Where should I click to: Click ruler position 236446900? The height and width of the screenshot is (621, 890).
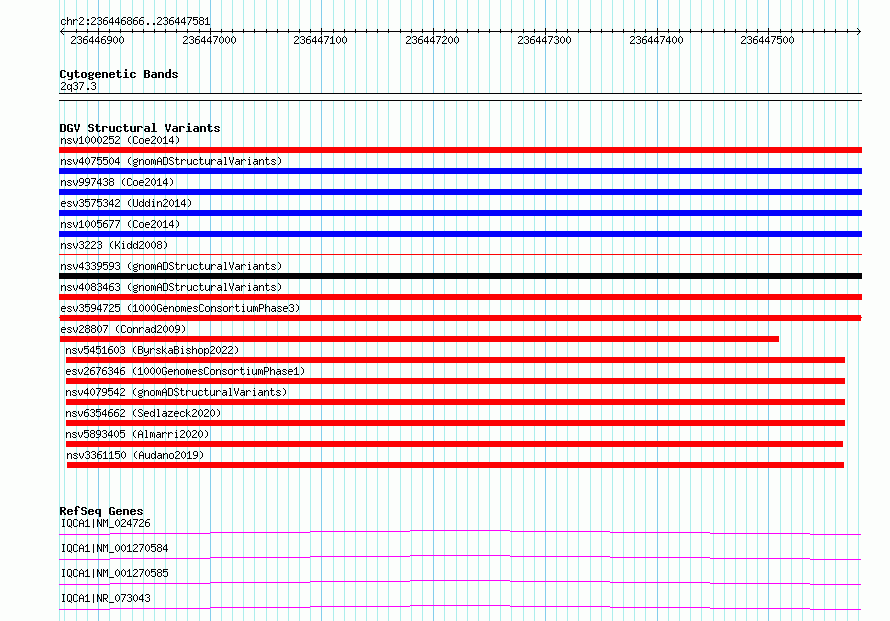pyautogui.click(x=97, y=40)
